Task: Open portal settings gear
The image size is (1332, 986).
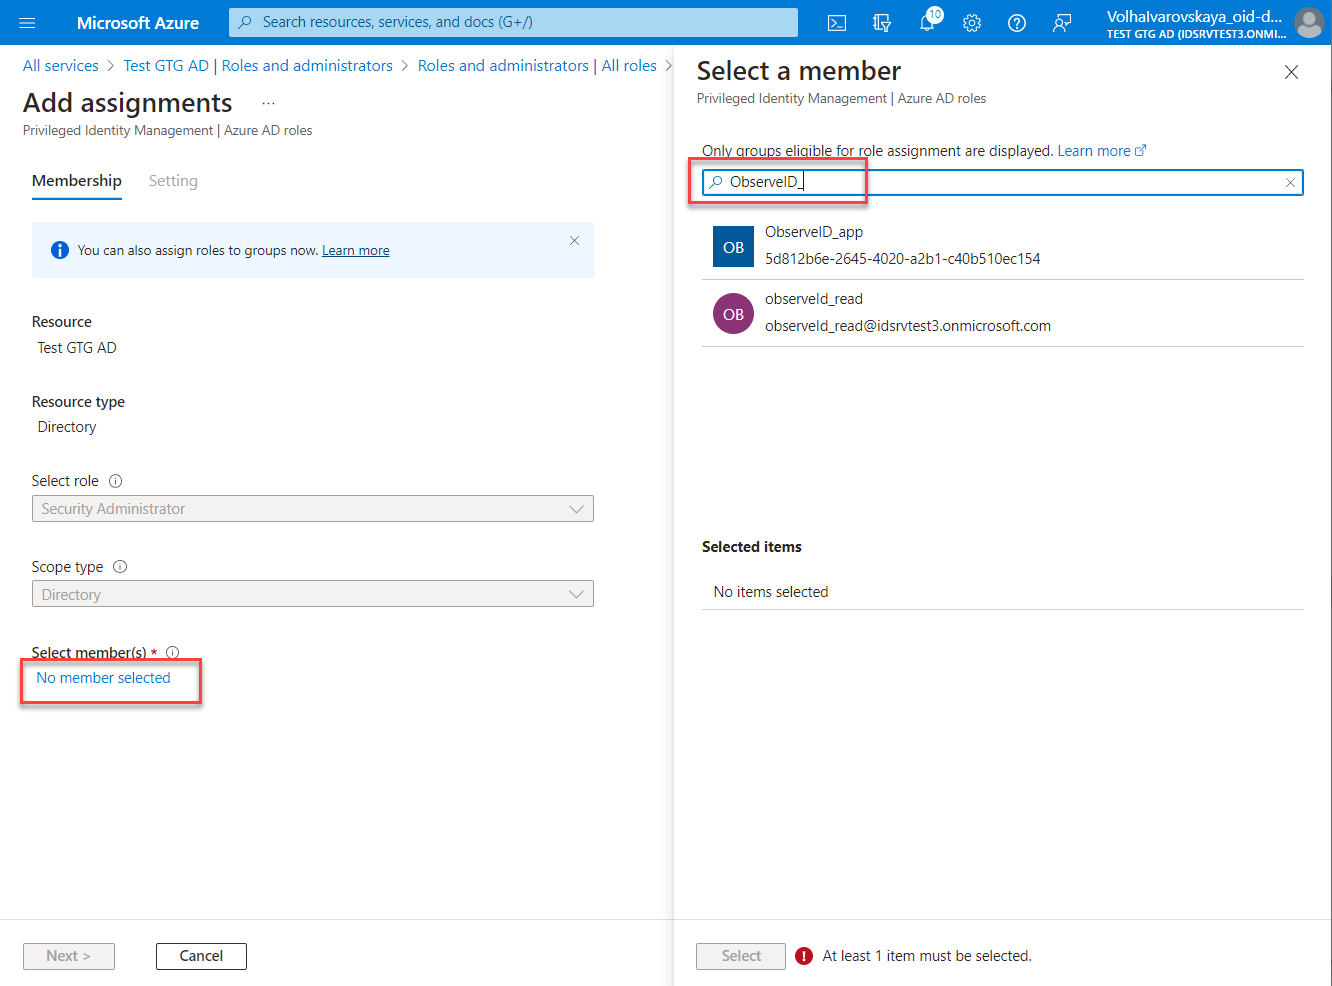Action: [x=972, y=23]
